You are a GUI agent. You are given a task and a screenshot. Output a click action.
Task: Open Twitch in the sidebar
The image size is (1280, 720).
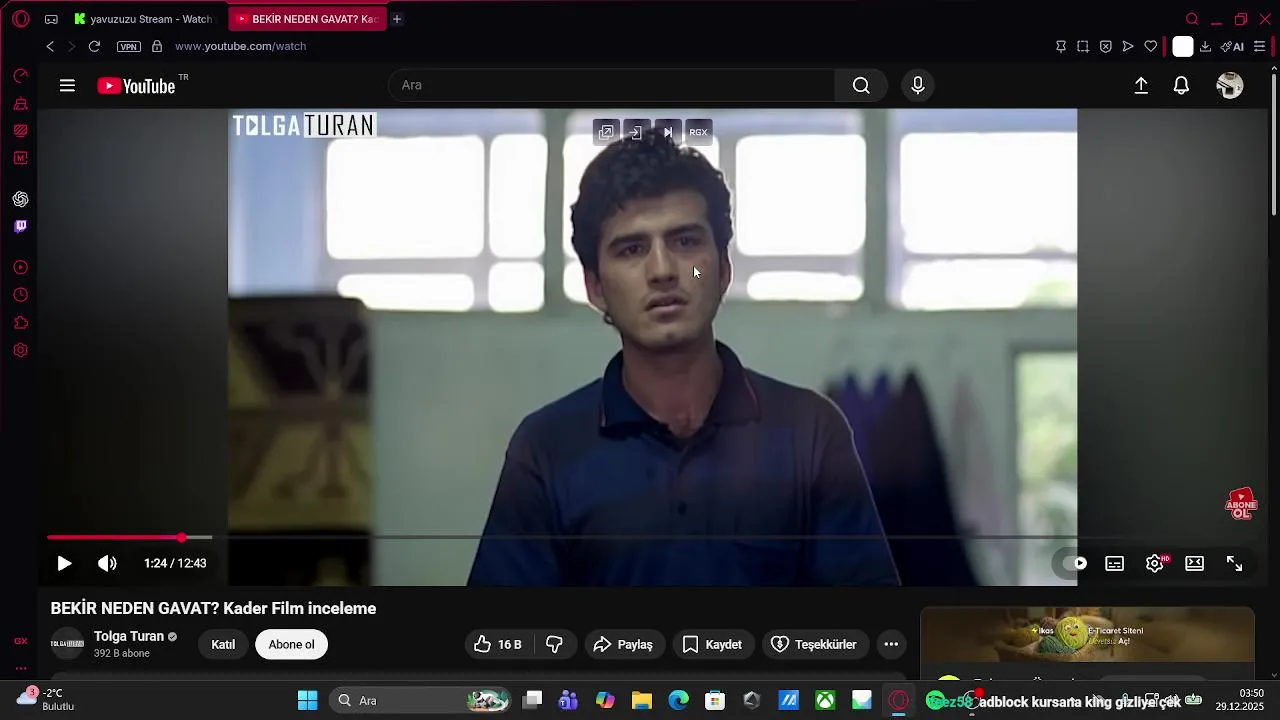pyautogui.click(x=20, y=226)
